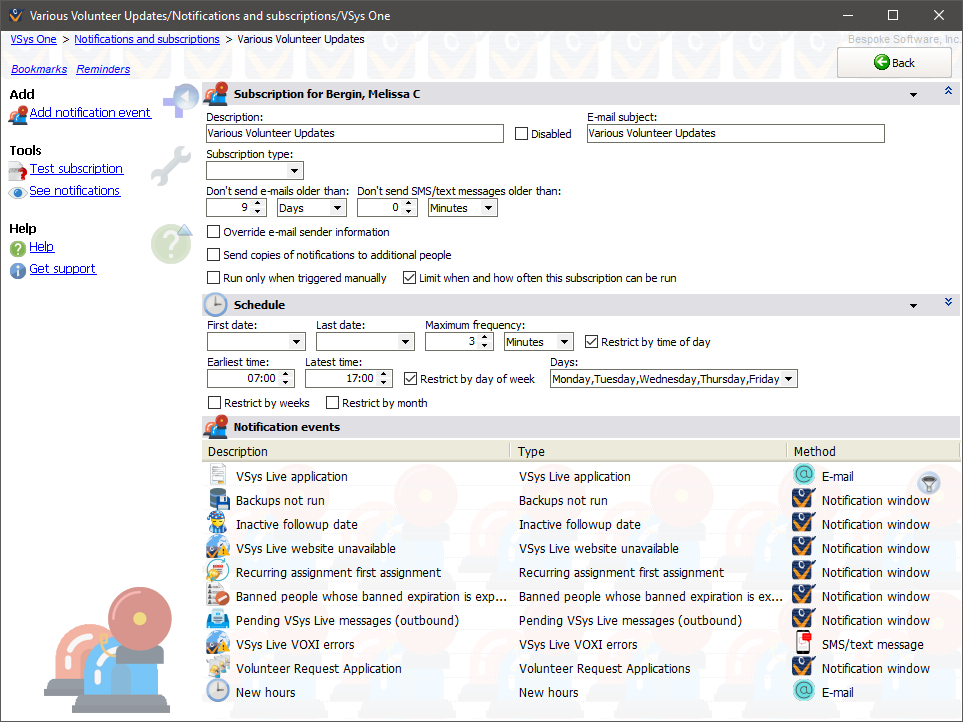963x722 pixels.
Task: Click the Backups not run row icon
Action: (218, 501)
